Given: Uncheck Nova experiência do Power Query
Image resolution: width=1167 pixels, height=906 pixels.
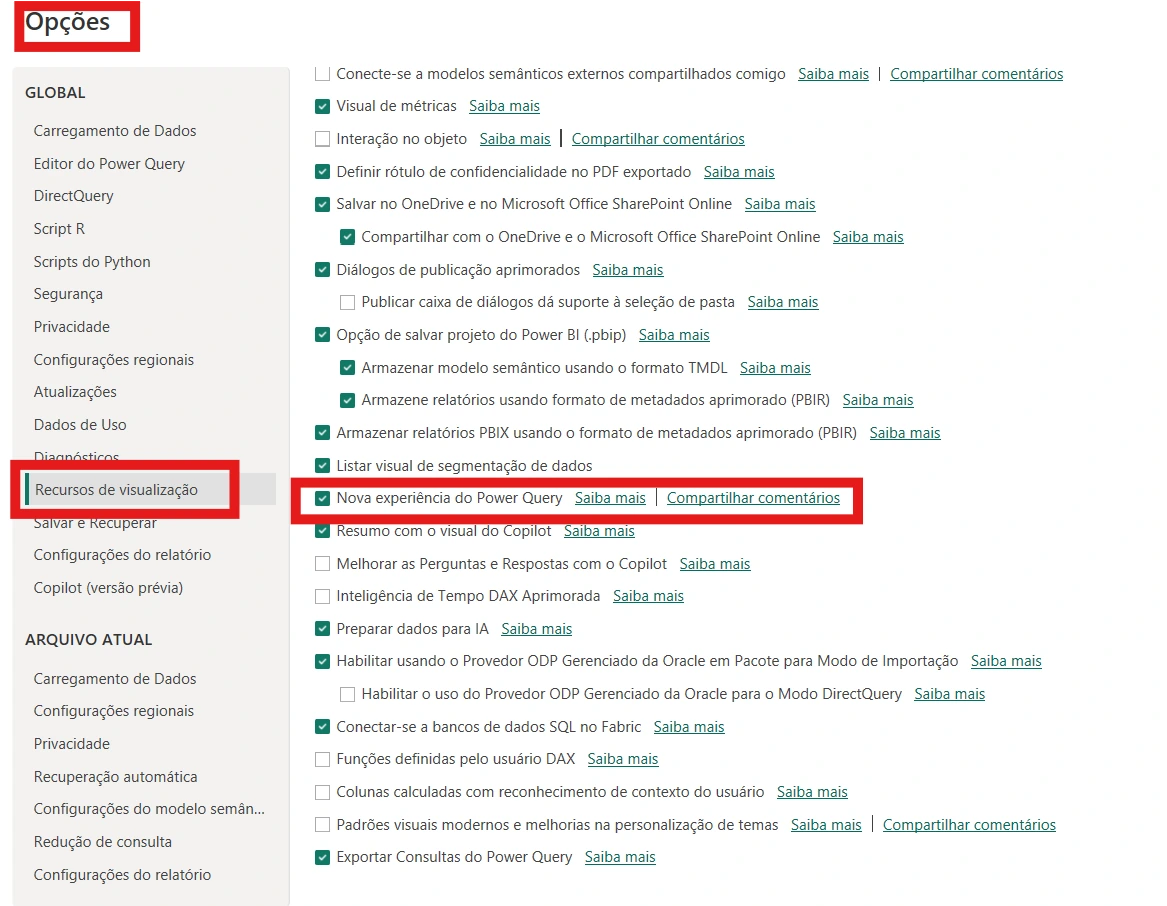Looking at the screenshot, I should [x=322, y=498].
